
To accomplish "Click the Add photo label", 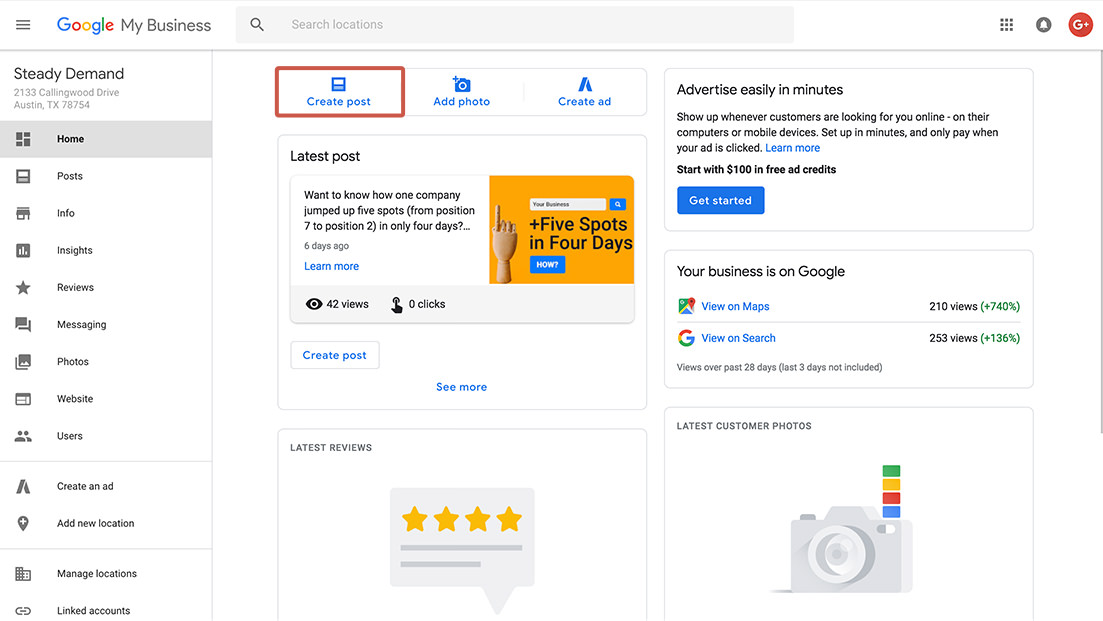I will pos(461,101).
